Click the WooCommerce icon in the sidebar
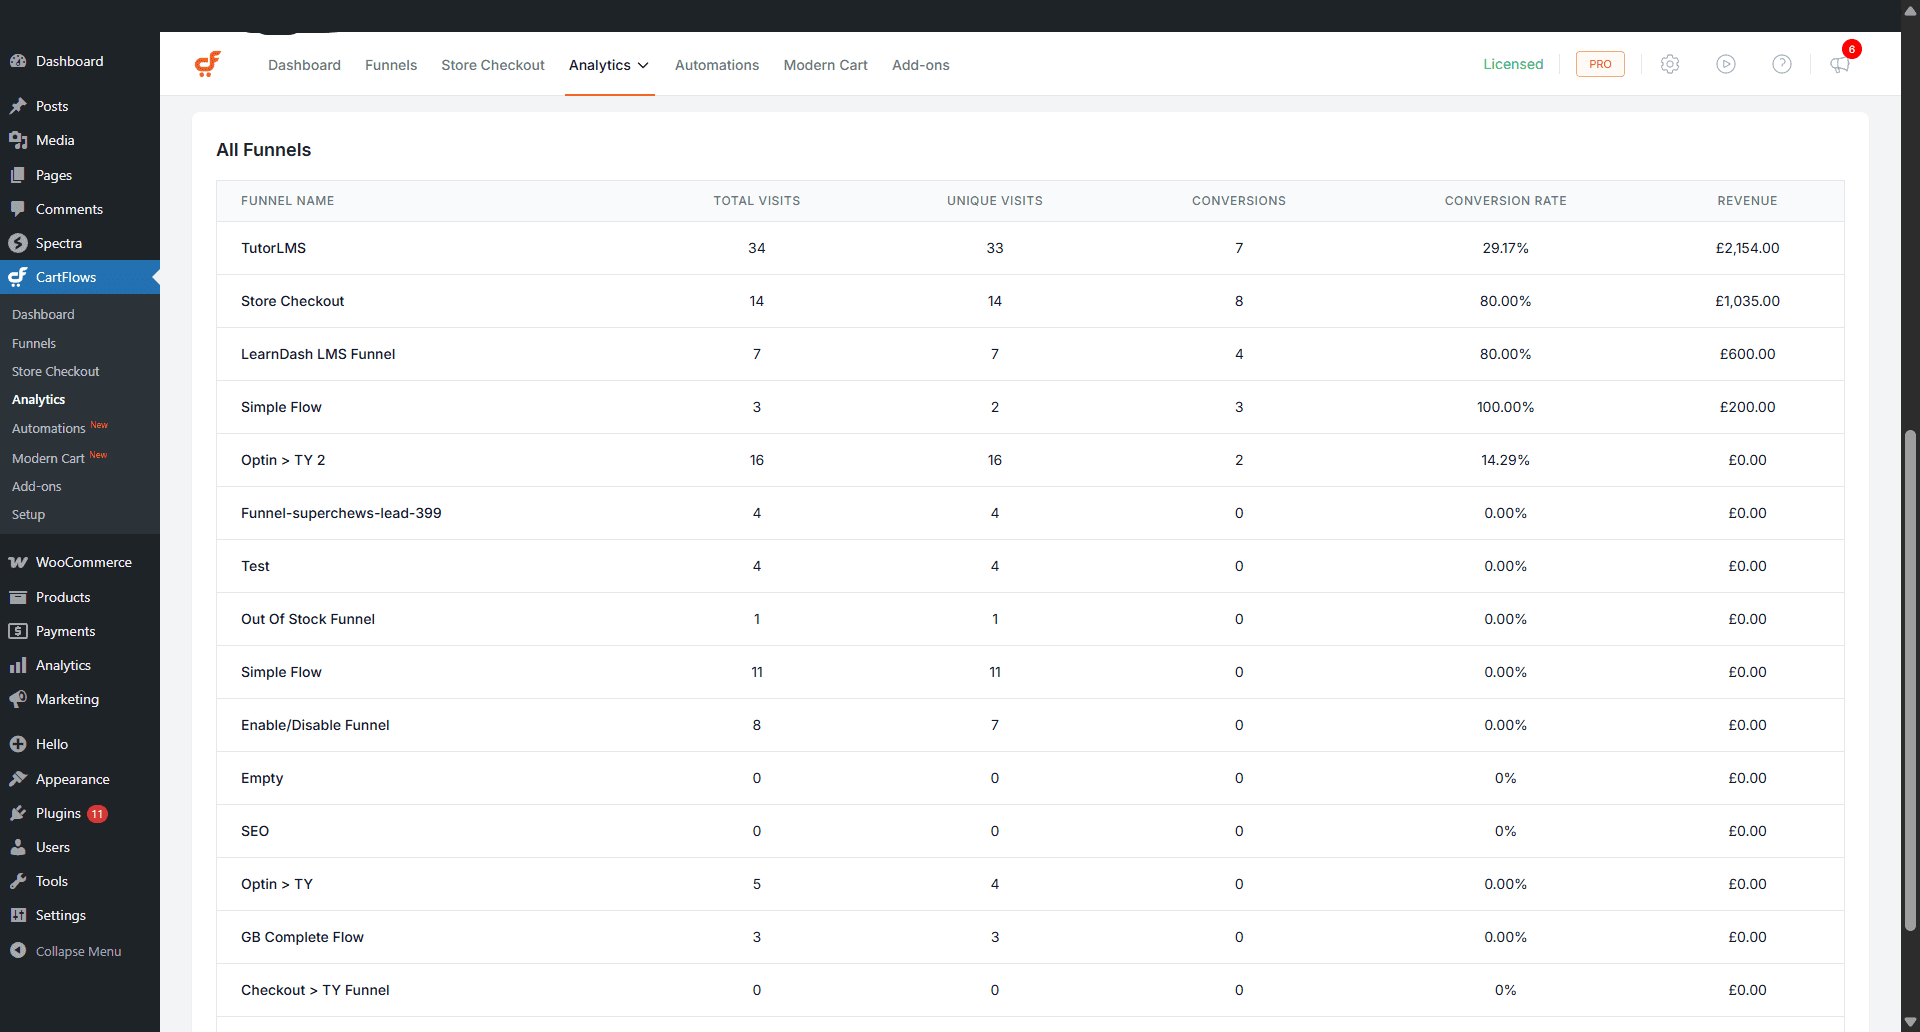Image resolution: width=1920 pixels, height=1032 pixels. (x=18, y=562)
